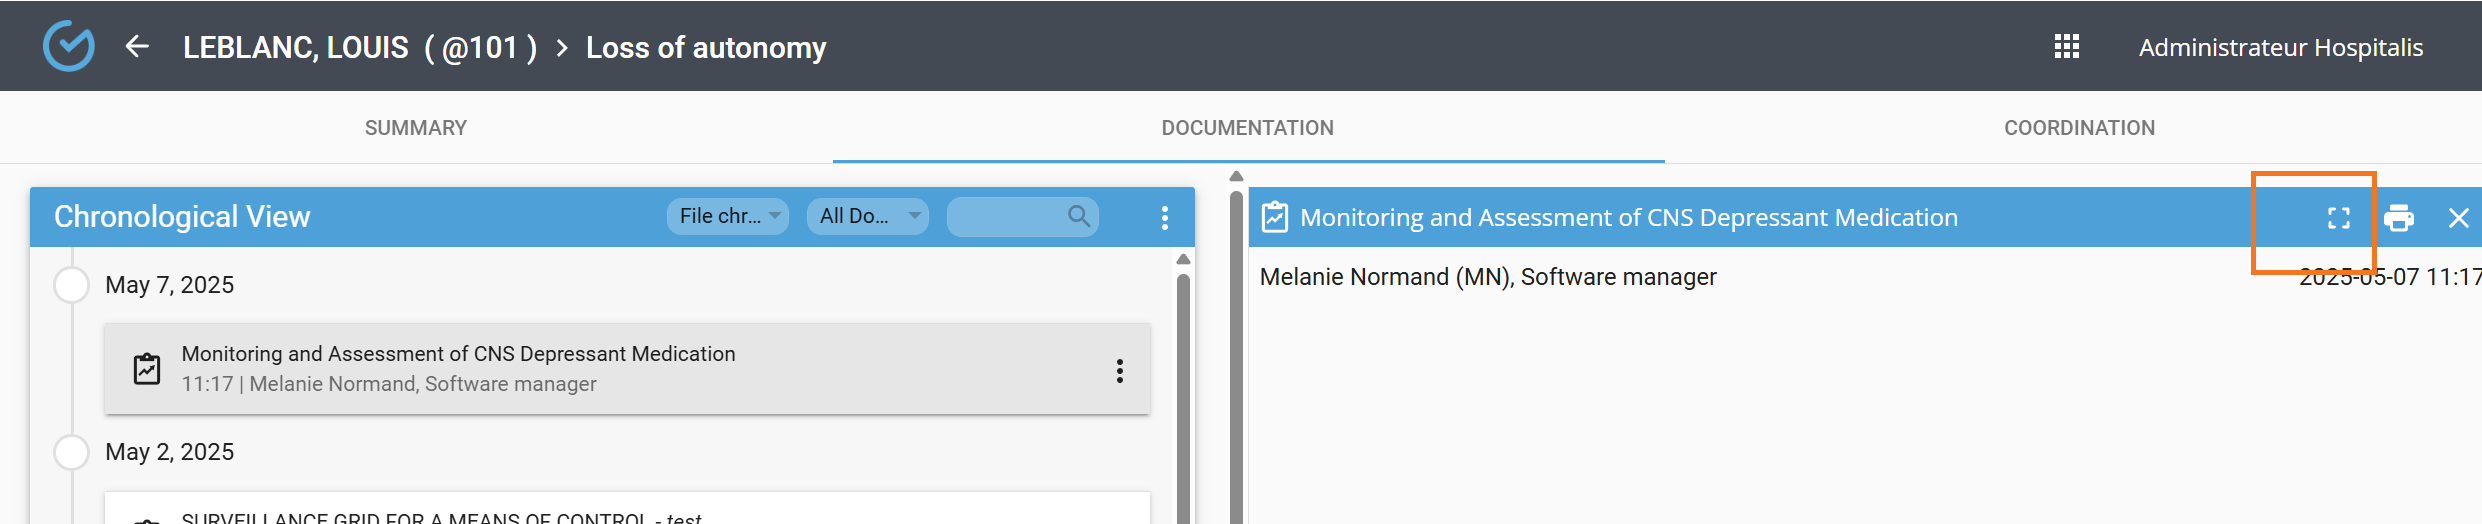2482x524 pixels.
Task: Expand document panel to fullscreen
Action: point(2338,218)
